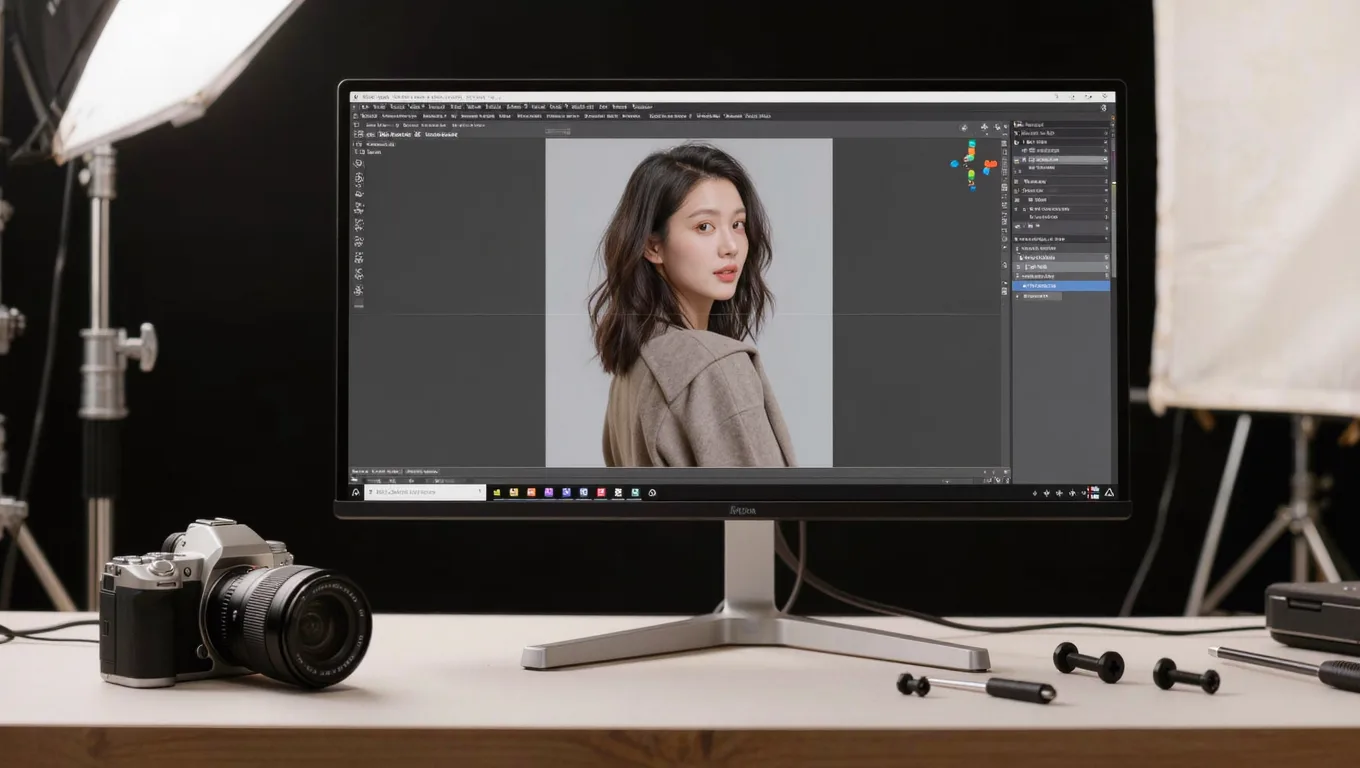Click the teal handle atop the viewport gizmo
Screen dimensions: 1360x768
[972, 144]
